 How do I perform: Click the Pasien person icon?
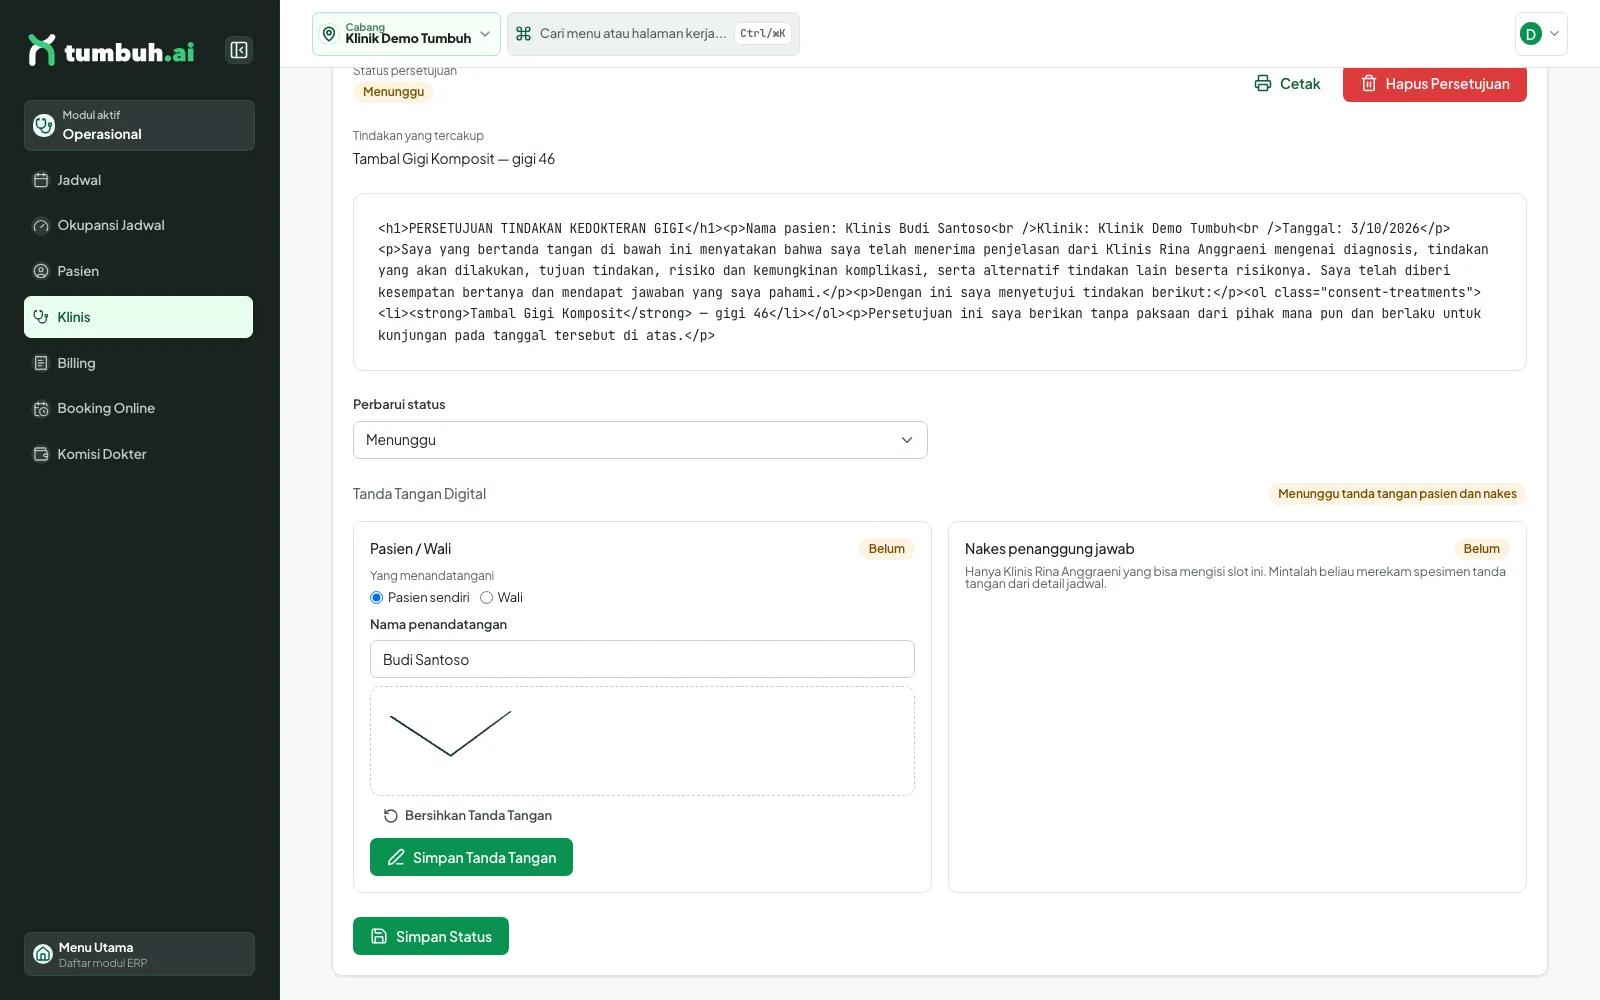pyautogui.click(x=41, y=271)
